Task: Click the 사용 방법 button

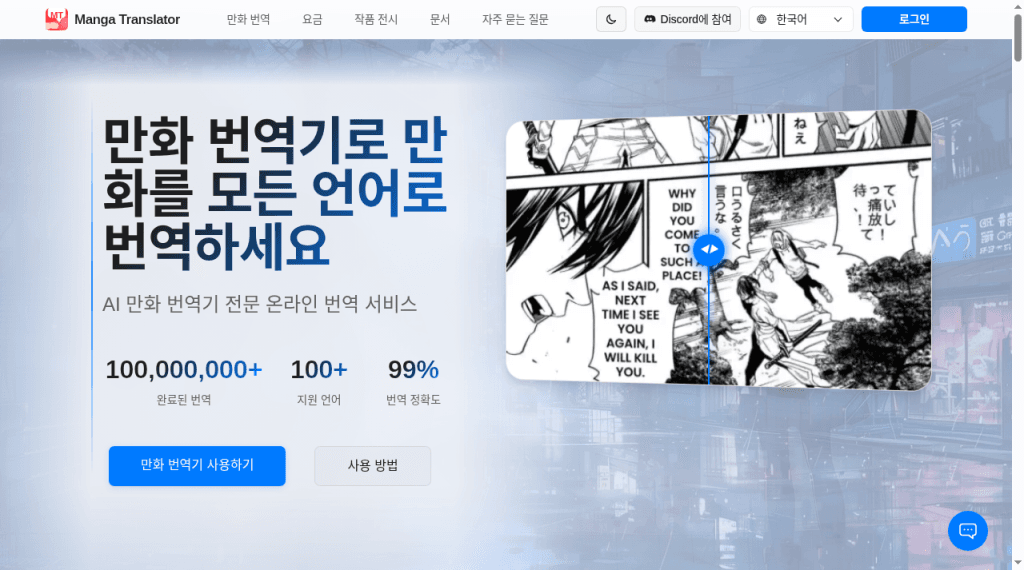Action: (372, 466)
